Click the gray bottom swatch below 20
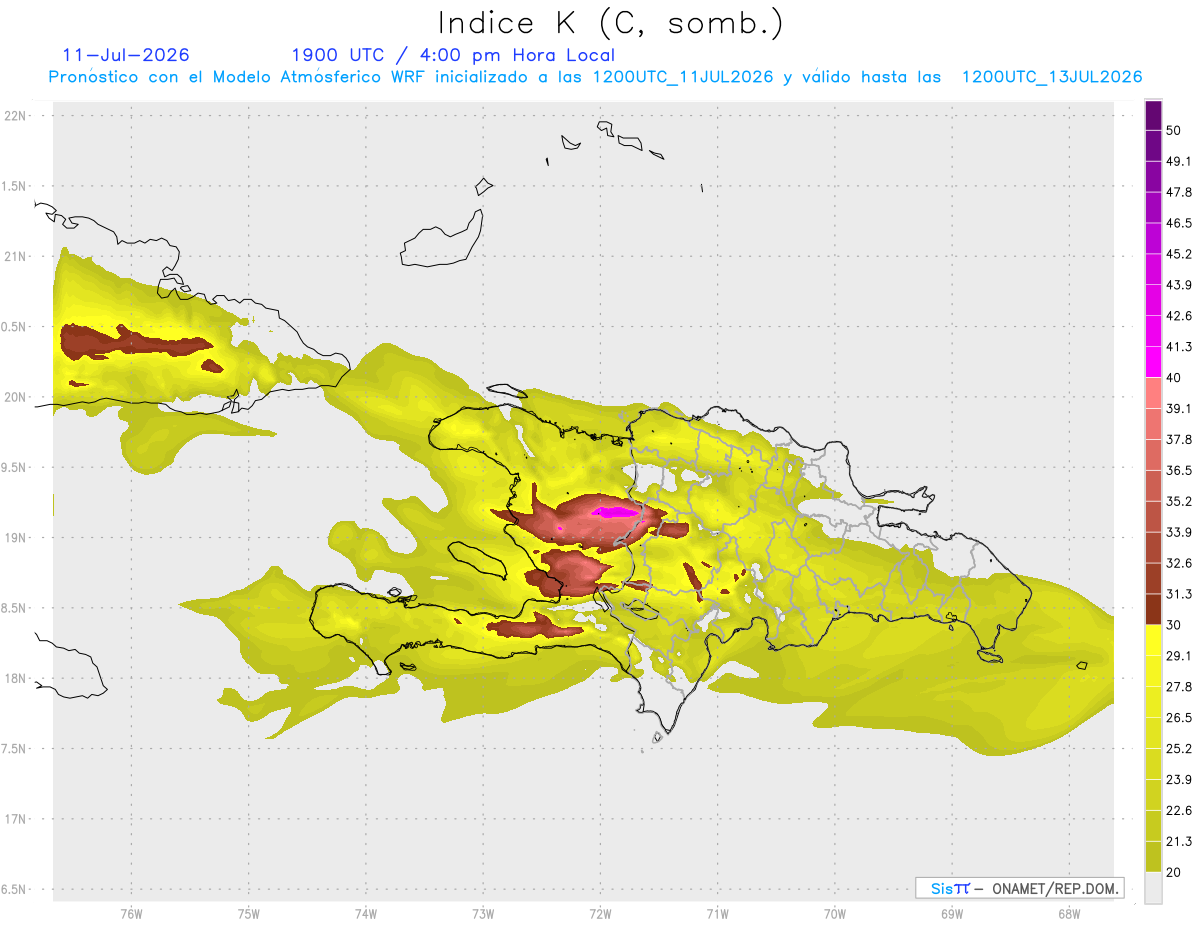Image resolution: width=1200 pixels, height=927 pixels. click(x=1153, y=887)
